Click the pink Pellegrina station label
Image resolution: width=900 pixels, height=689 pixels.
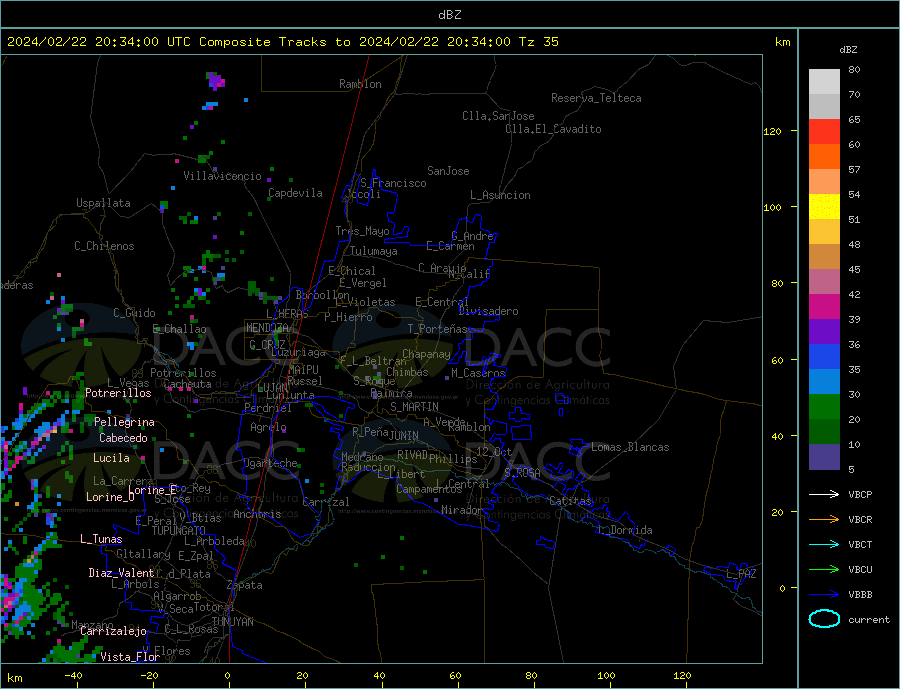(124, 422)
